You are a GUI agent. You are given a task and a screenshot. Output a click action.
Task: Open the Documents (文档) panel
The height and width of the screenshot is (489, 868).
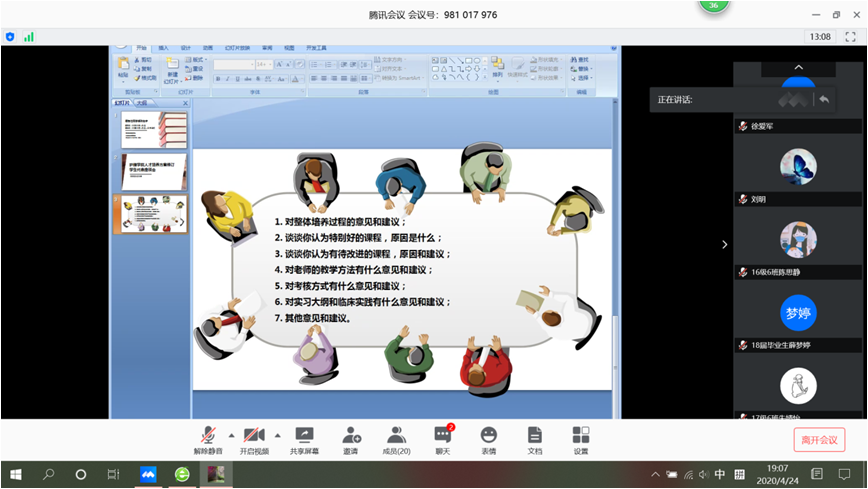(x=535, y=440)
